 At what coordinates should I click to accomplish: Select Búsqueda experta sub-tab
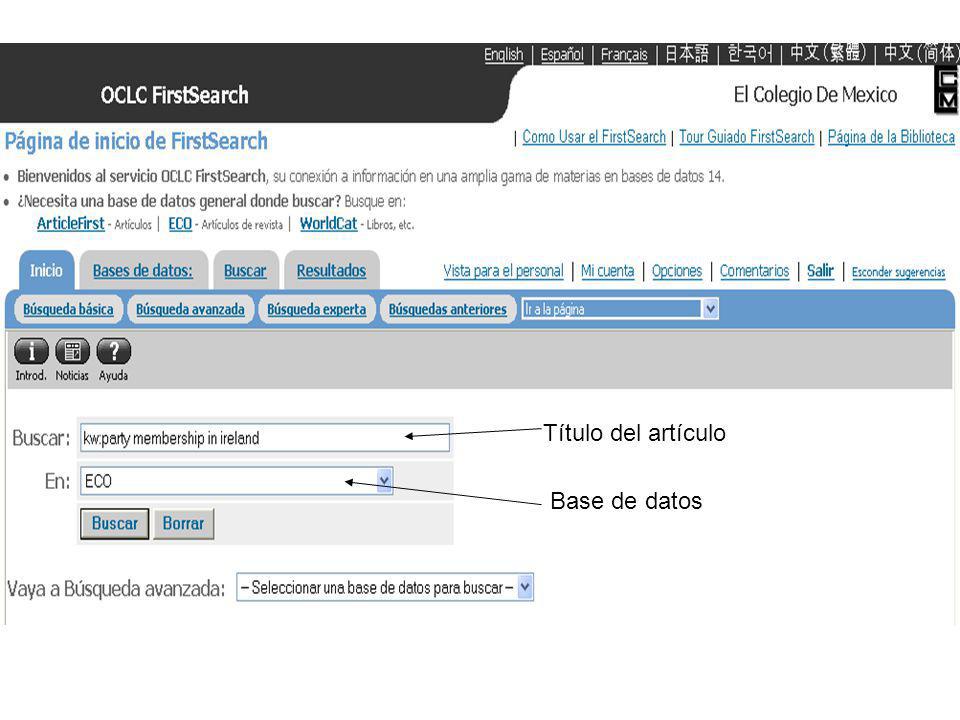click(x=317, y=309)
